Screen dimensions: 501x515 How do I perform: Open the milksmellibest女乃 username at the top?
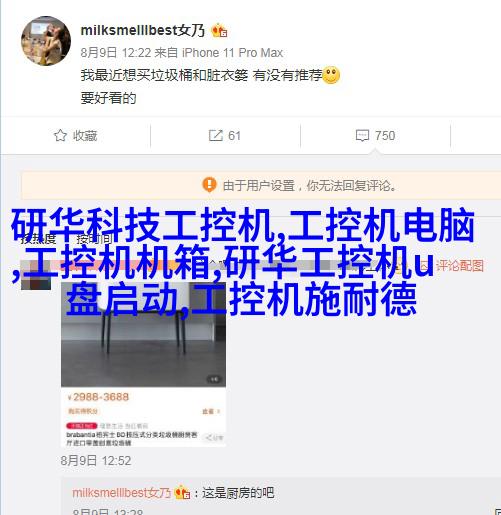pyautogui.click(x=143, y=31)
